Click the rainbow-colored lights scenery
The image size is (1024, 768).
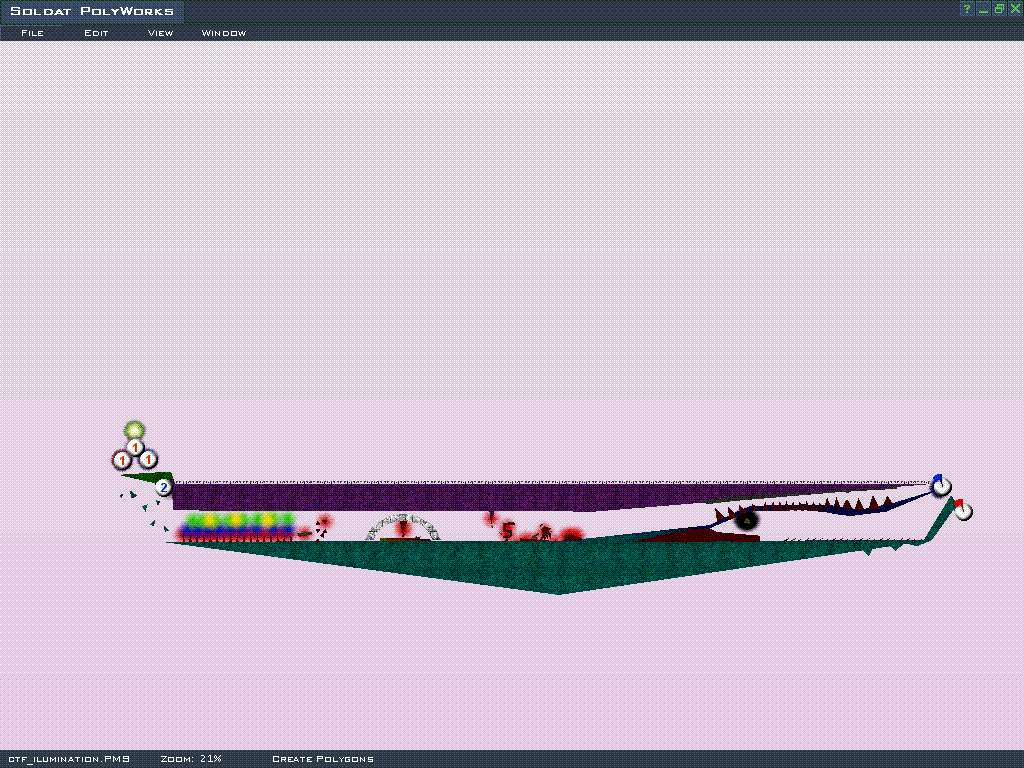point(235,526)
